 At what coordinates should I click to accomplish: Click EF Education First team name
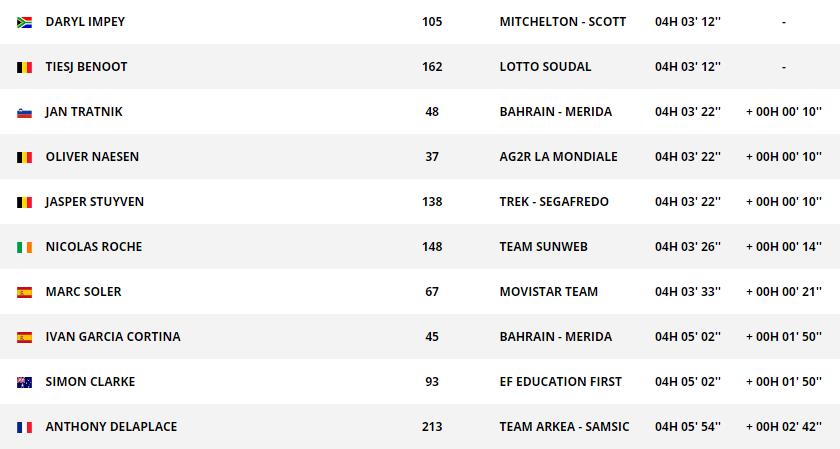coord(560,382)
